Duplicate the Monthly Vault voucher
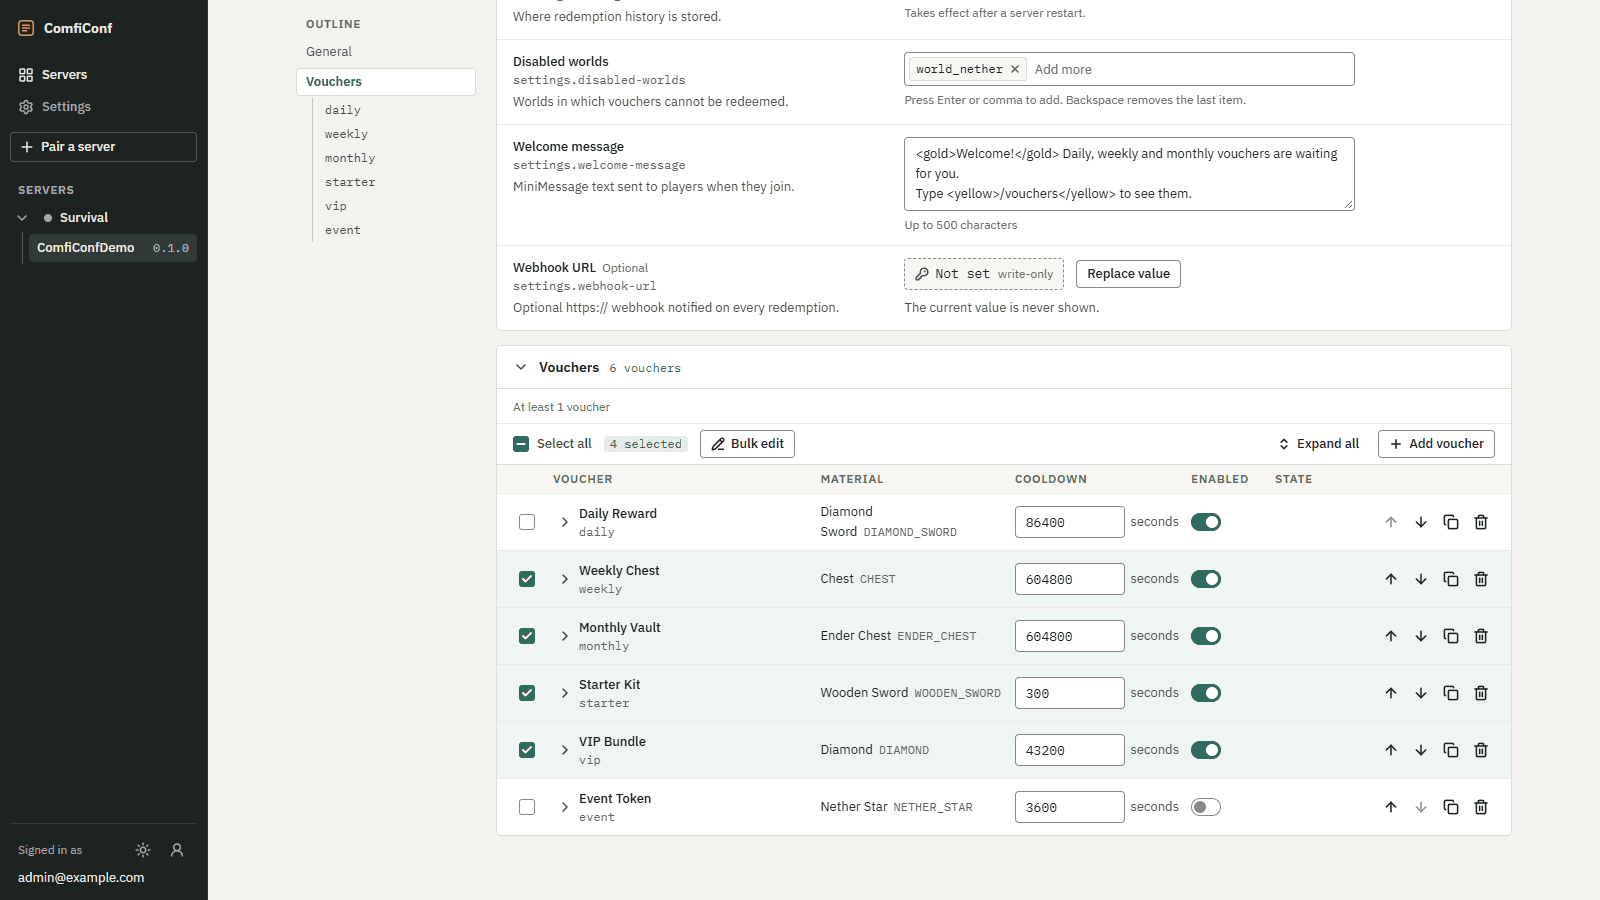Screen dimensions: 1600x900 (1451, 636)
